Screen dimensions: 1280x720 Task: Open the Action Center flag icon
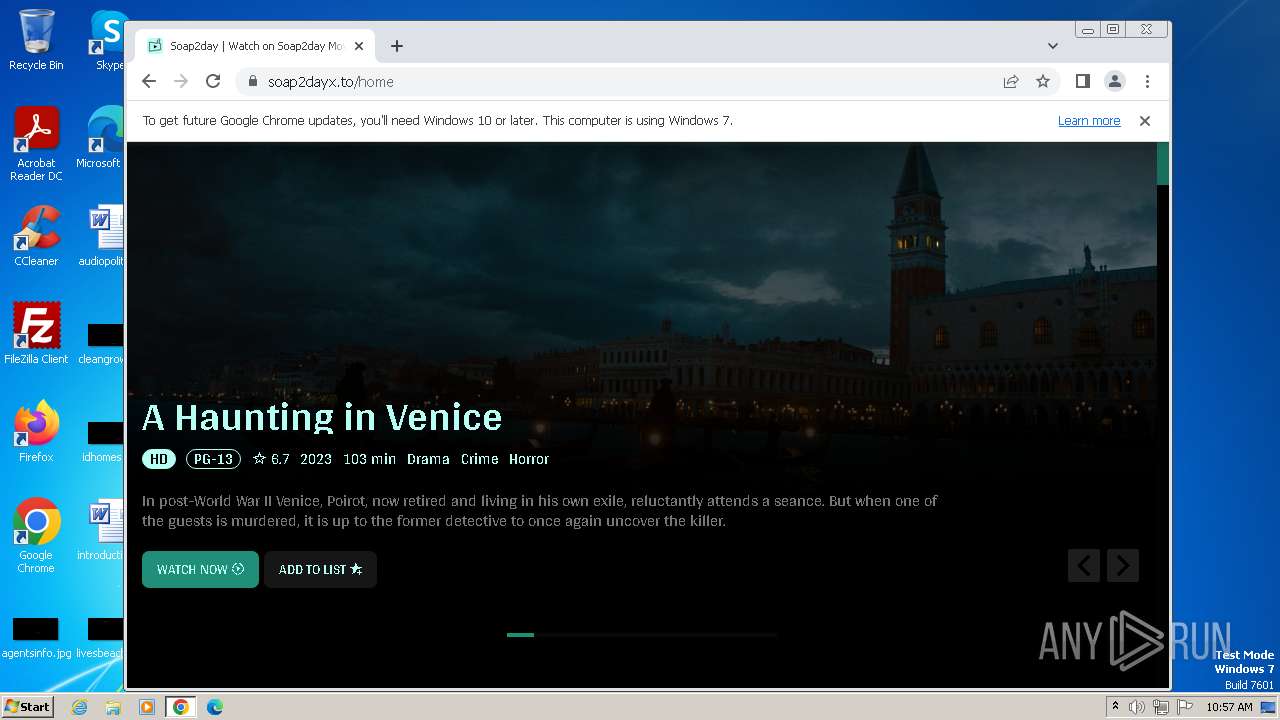(x=1185, y=707)
